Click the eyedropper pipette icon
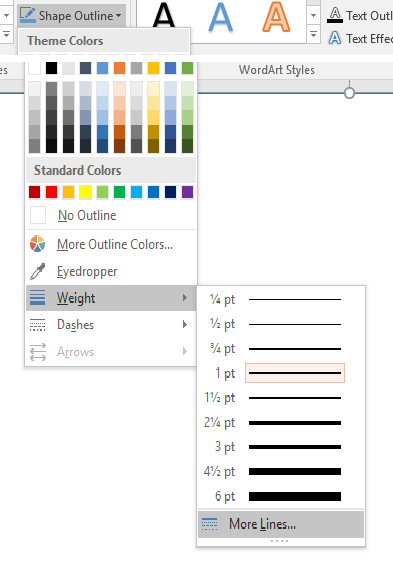This screenshot has height=563, width=393. coord(37,271)
